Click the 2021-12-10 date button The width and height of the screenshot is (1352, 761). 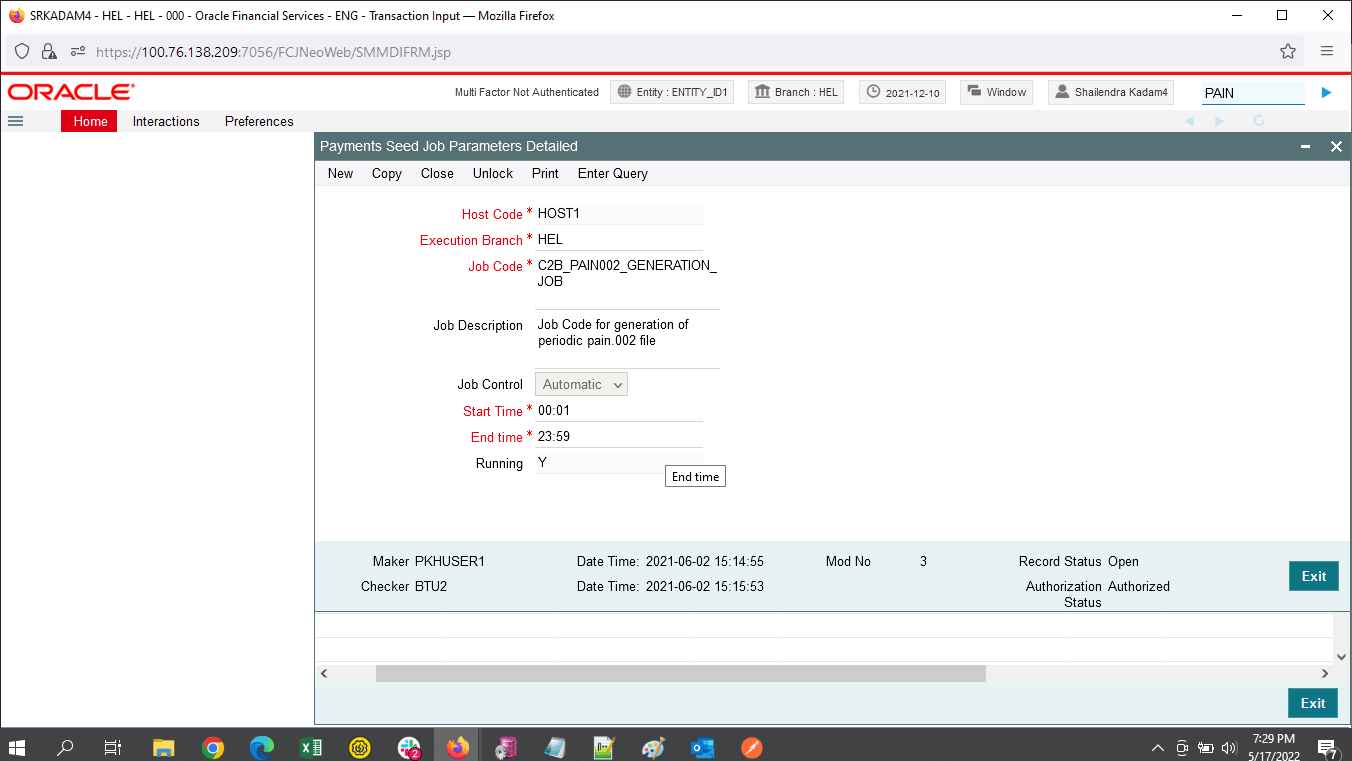[902, 92]
